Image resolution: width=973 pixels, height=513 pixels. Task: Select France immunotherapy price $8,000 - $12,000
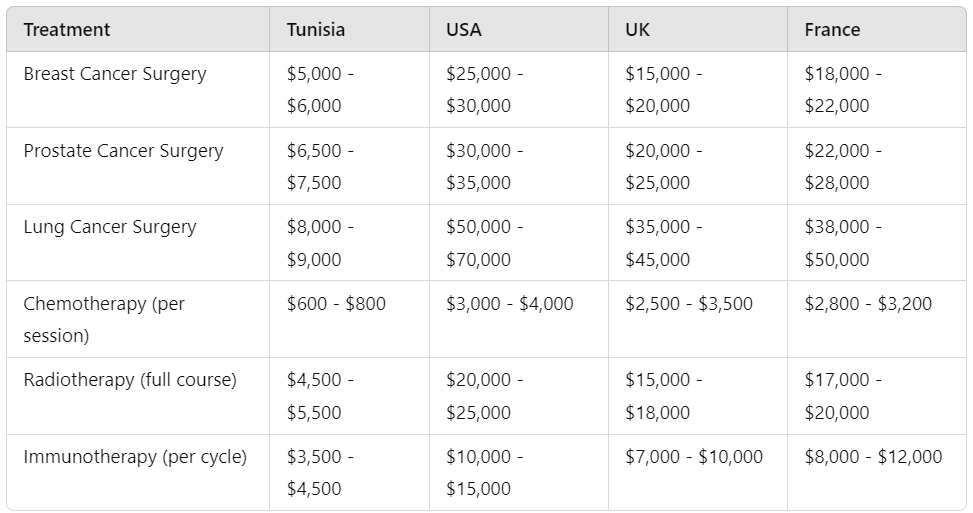[x=873, y=457]
